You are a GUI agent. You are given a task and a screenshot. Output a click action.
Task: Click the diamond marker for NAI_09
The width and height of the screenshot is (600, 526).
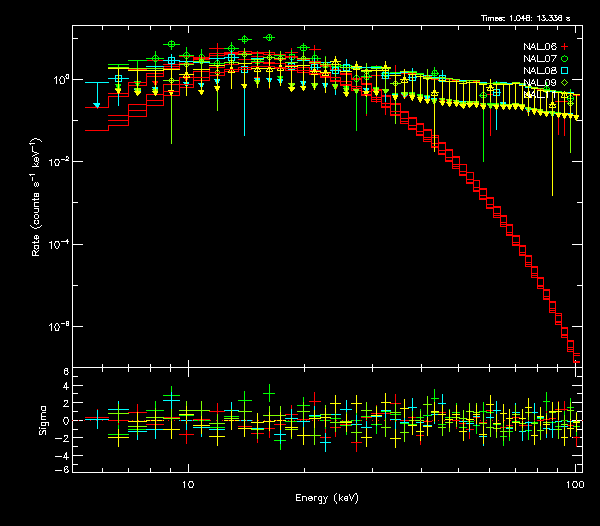[x=564, y=84]
